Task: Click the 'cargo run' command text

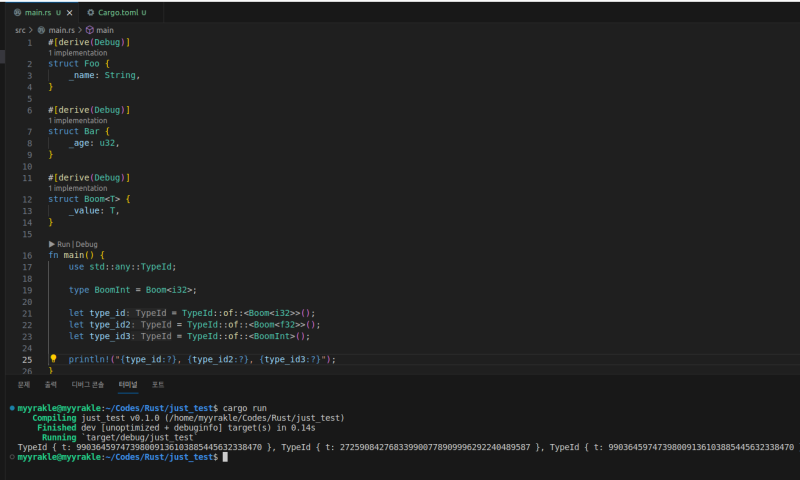Action: [244, 408]
